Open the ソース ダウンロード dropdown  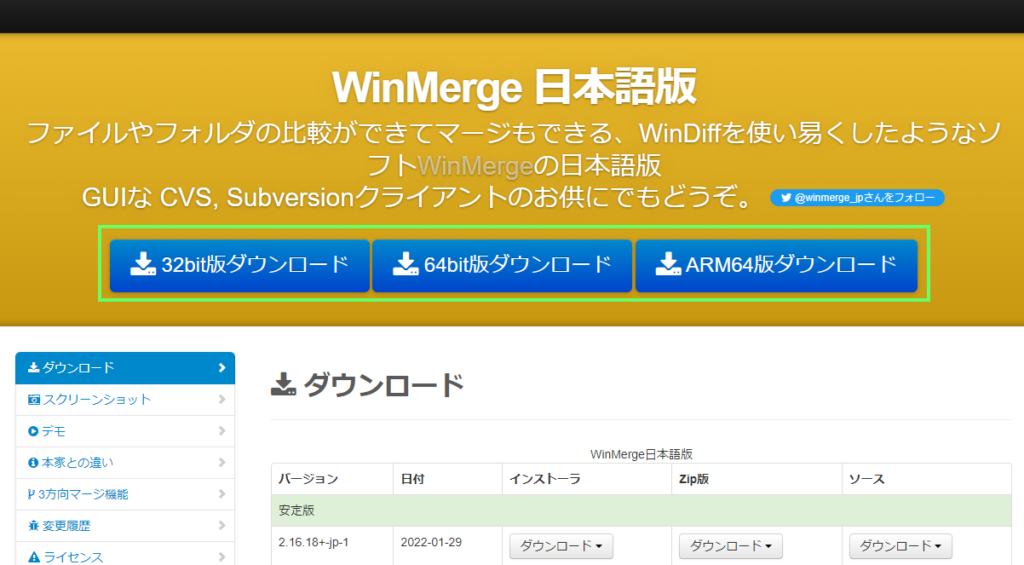point(900,546)
